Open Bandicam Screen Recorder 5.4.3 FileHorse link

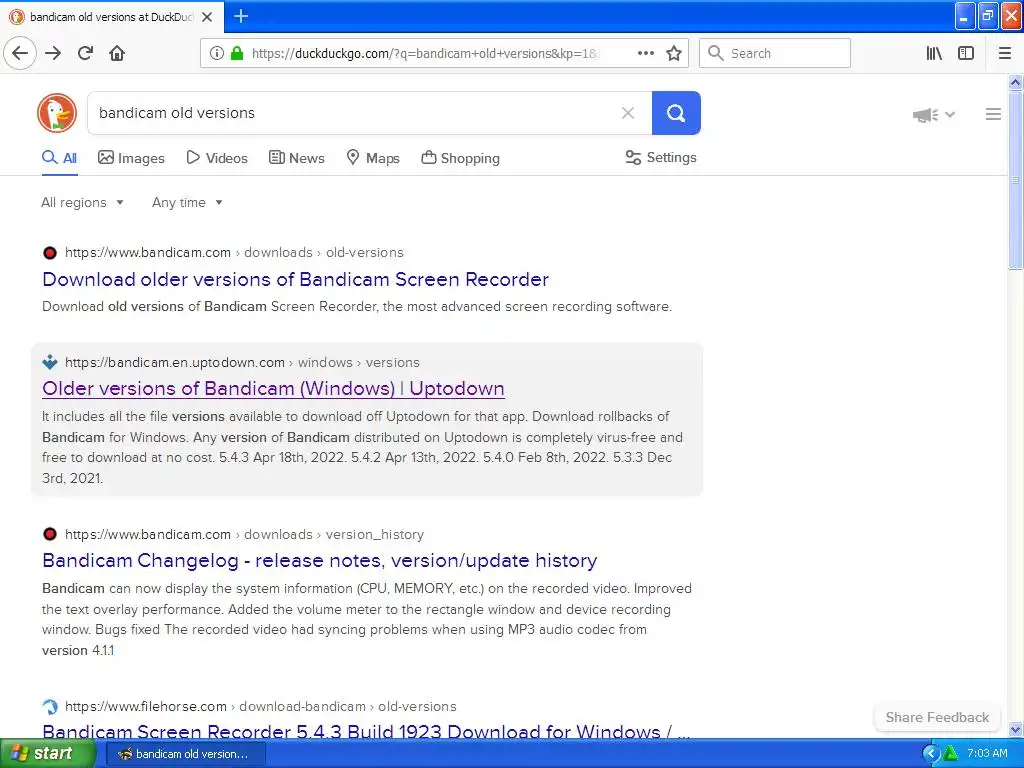(366, 731)
